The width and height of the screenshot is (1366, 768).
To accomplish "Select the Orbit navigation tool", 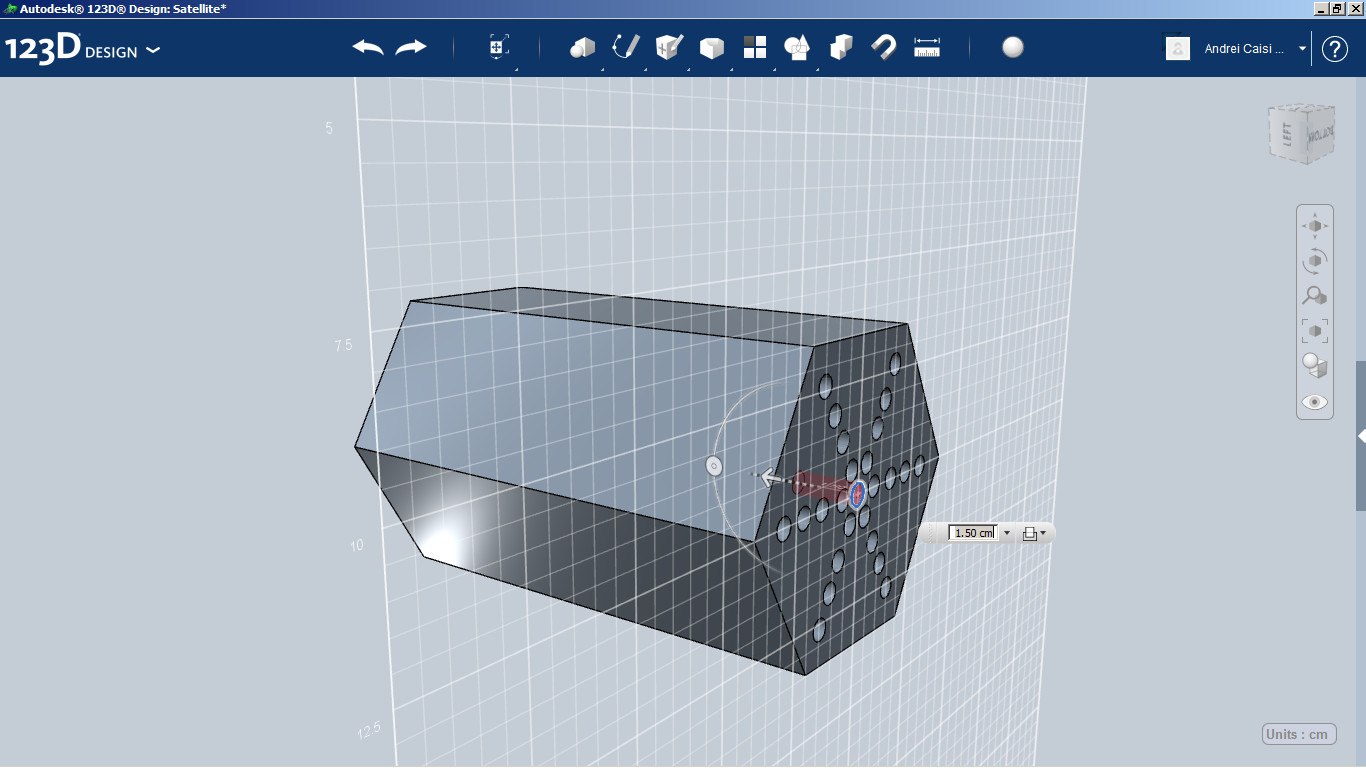I will click(x=1315, y=261).
